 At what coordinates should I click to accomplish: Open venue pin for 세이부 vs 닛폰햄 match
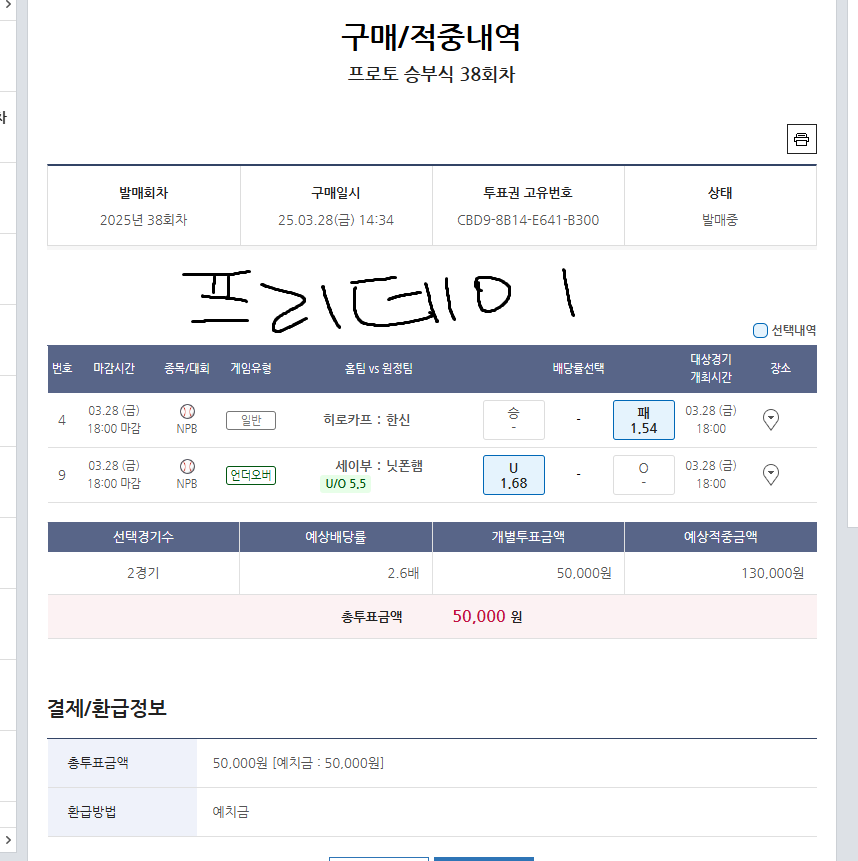(771, 474)
